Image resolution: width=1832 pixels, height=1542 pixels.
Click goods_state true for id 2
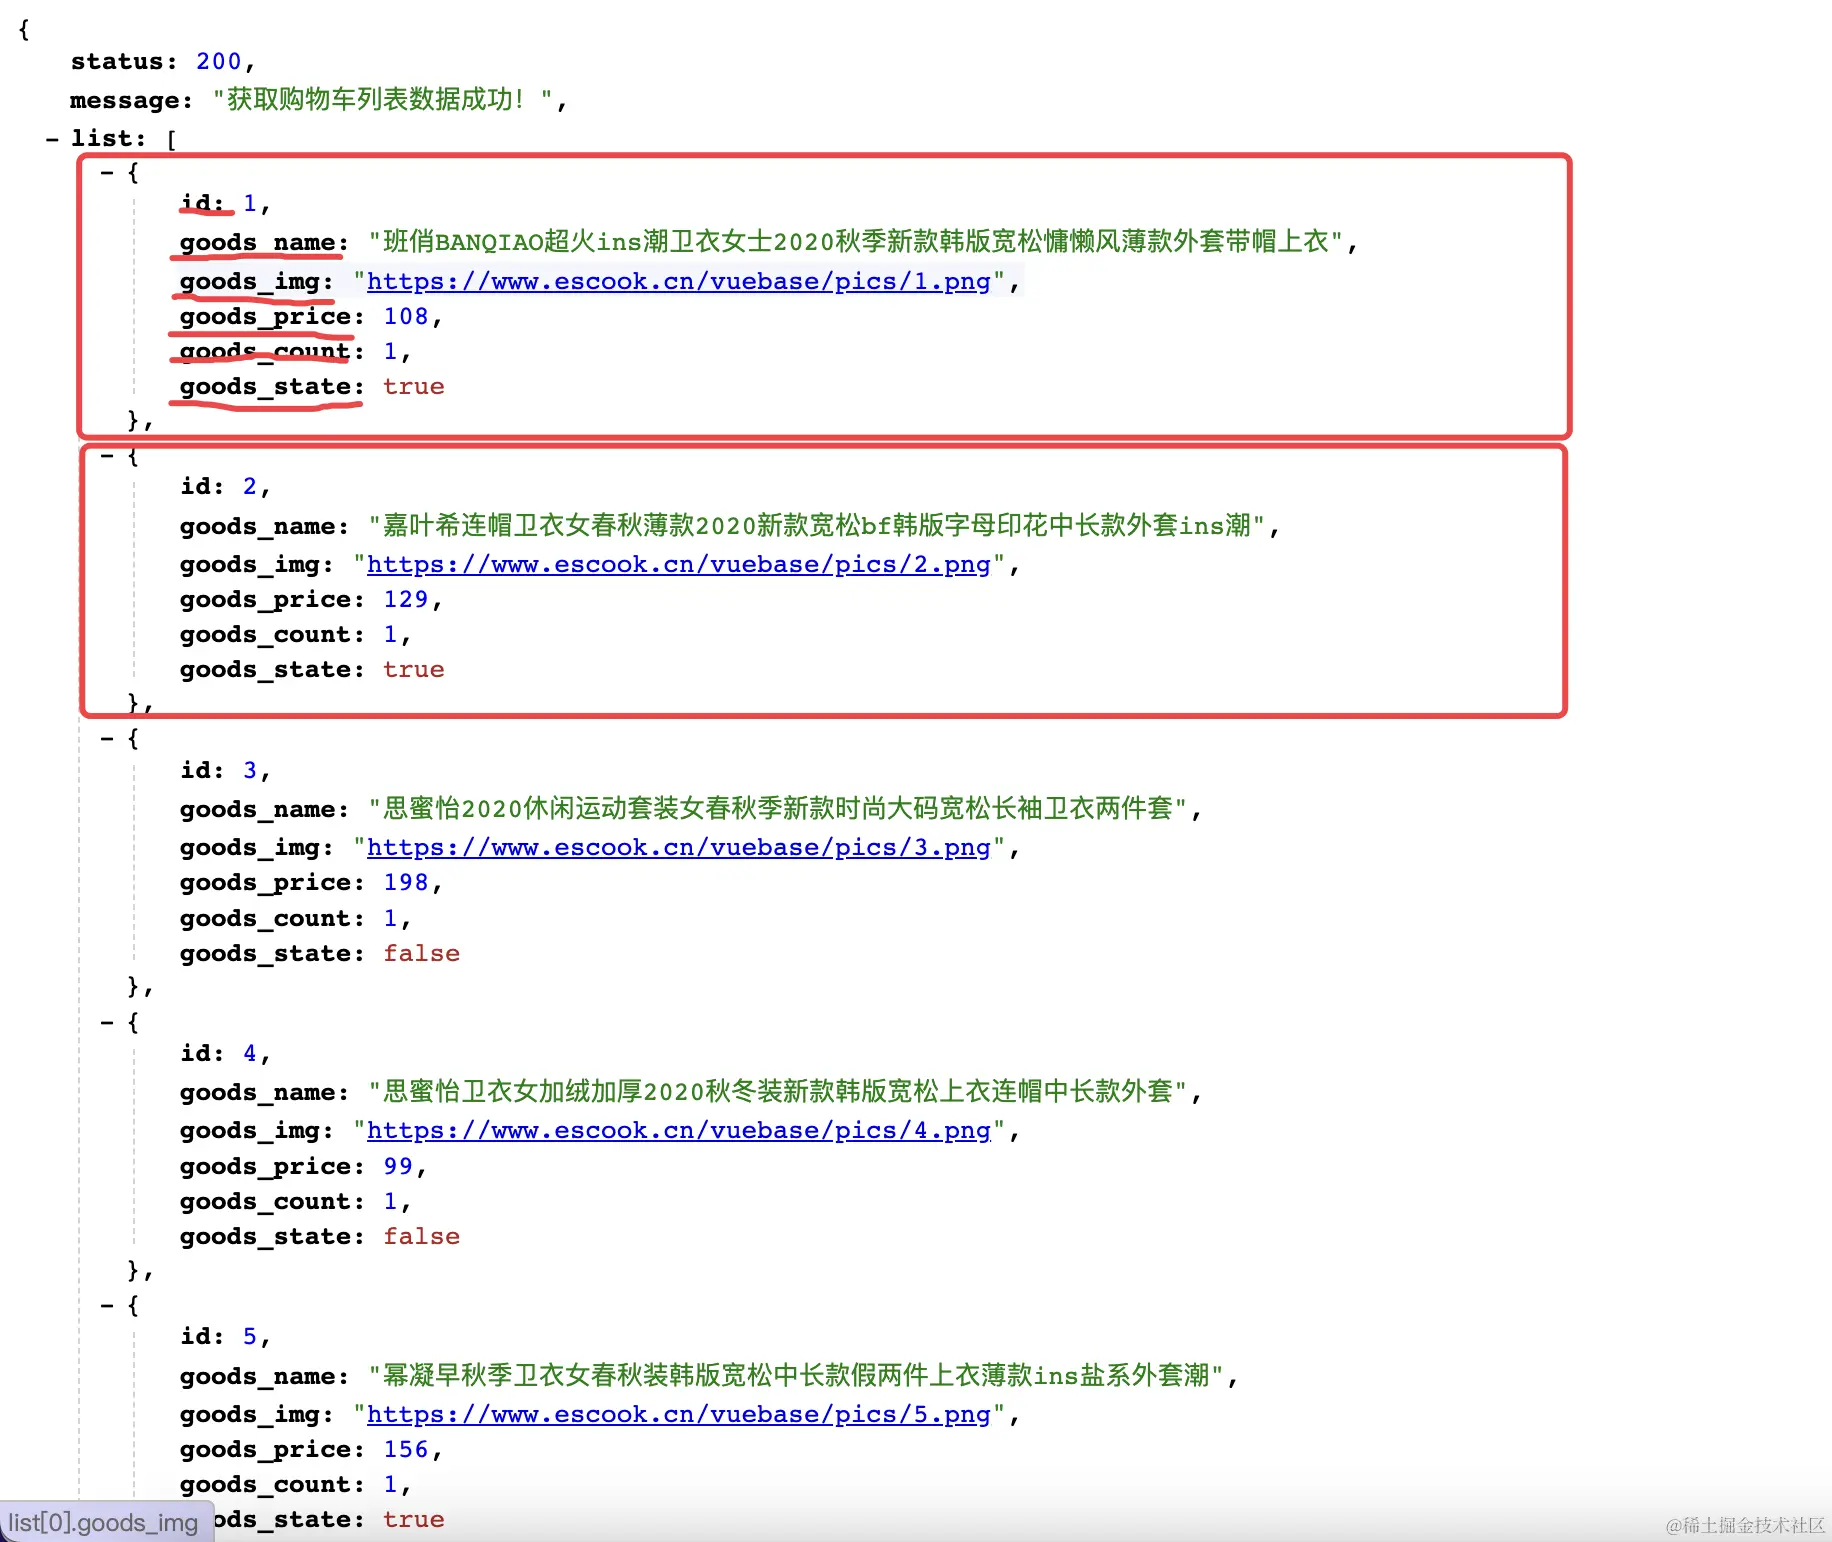(413, 670)
